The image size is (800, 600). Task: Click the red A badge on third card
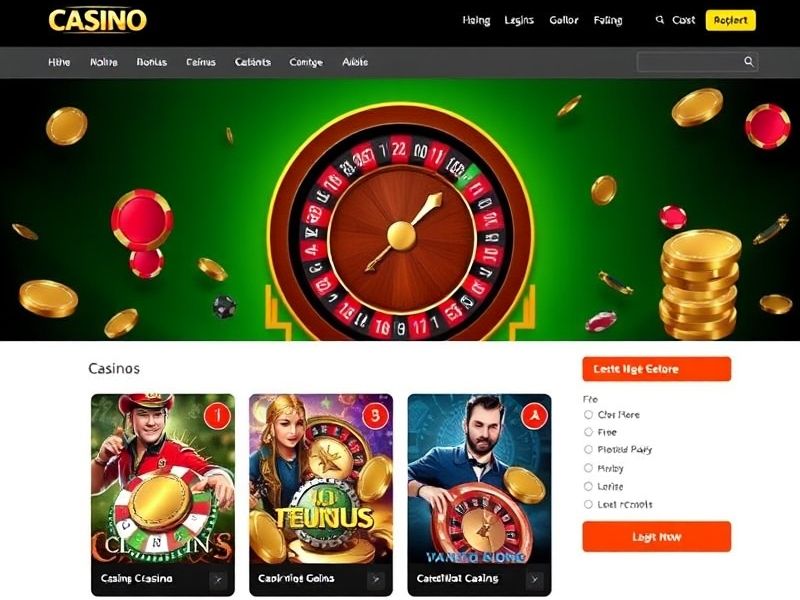[x=534, y=416]
